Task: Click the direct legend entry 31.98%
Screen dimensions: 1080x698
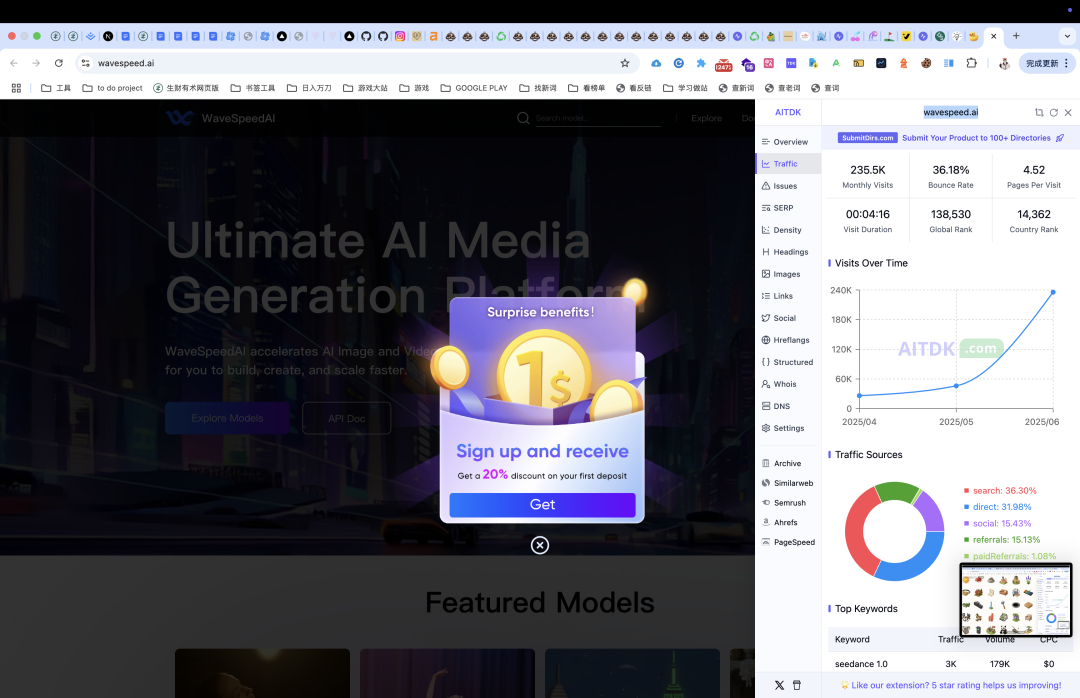Action: 997,507
